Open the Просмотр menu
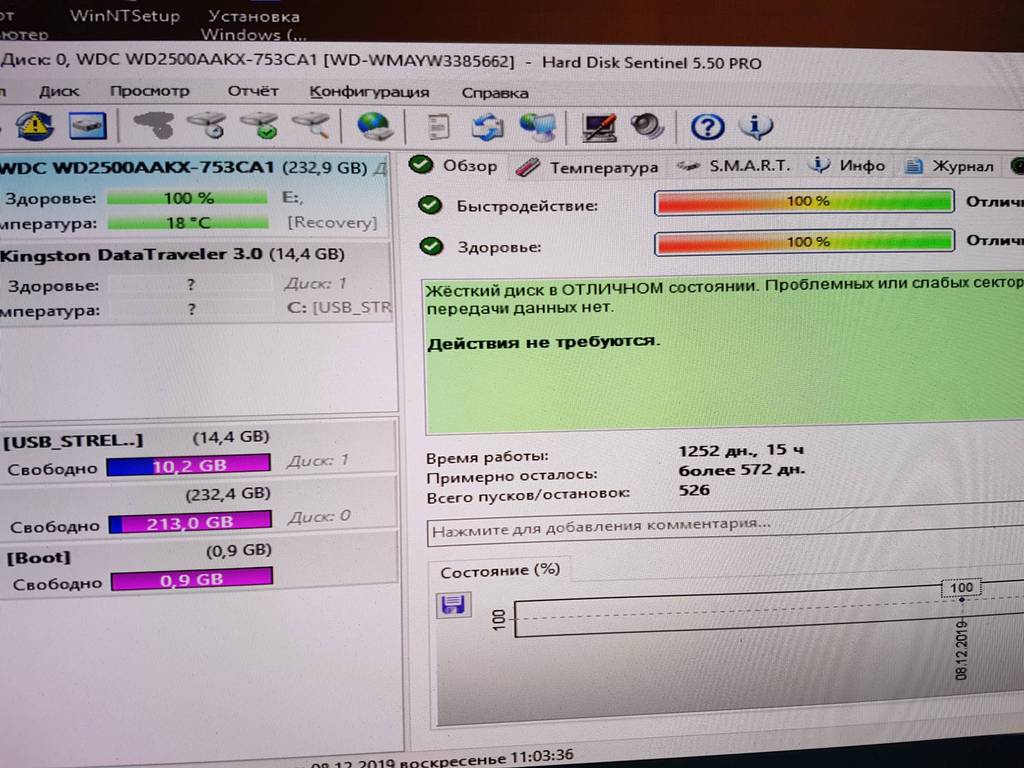The width and height of the screenshot is (1024, 768). 150,91
